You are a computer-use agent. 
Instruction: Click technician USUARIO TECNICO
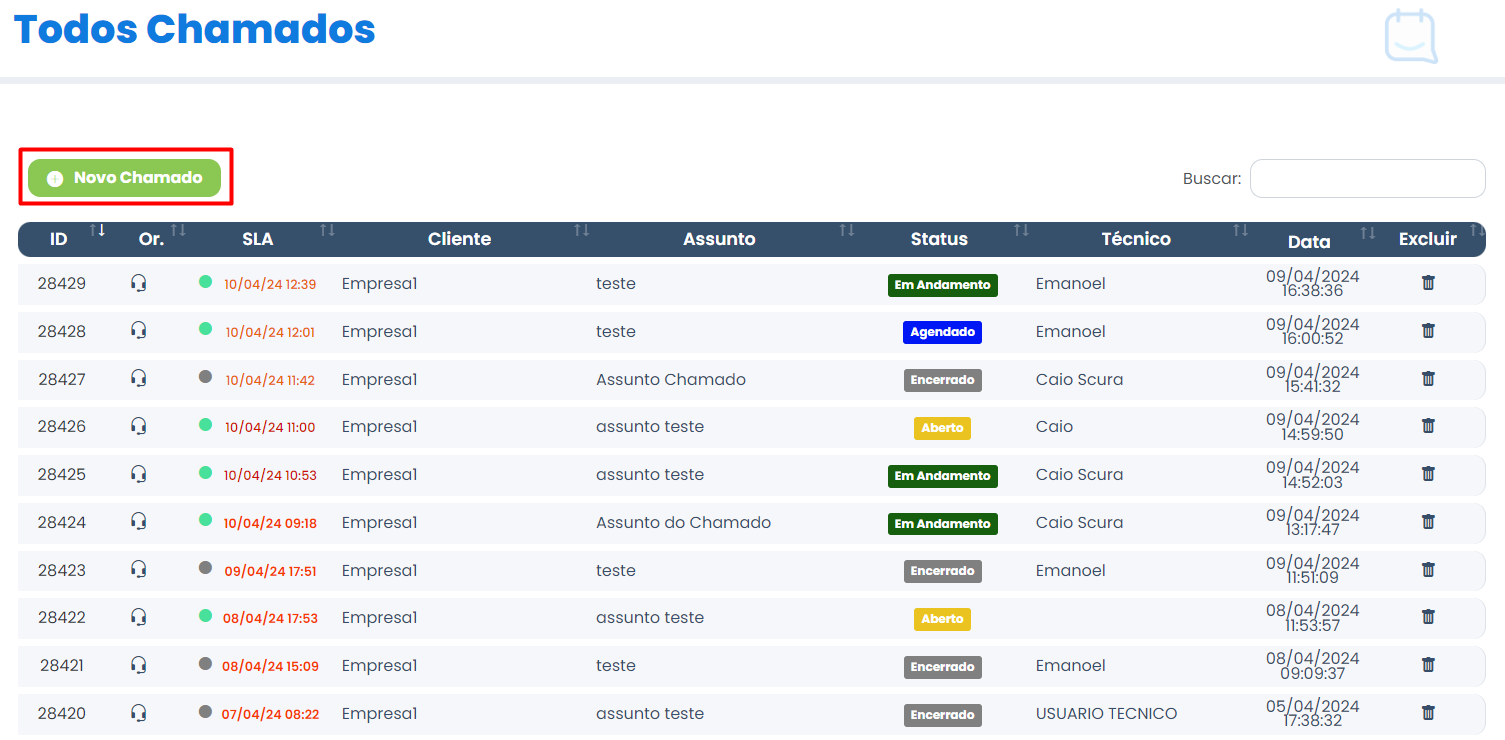click(x=1107, y=713)
